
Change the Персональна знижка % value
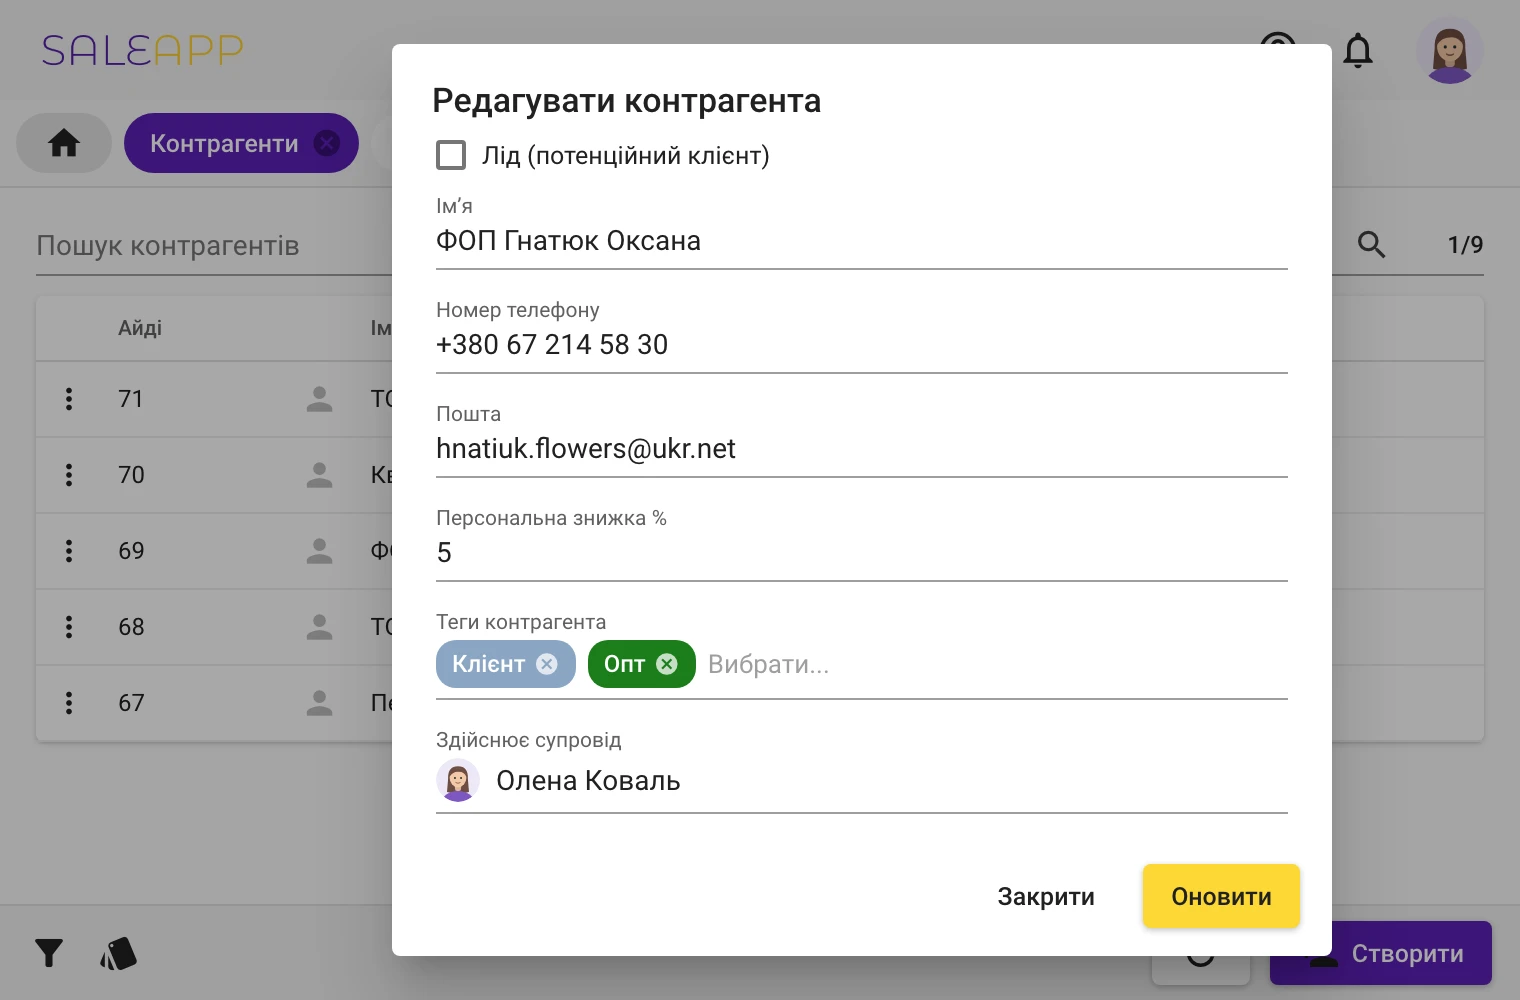click(x=861, y=553)
